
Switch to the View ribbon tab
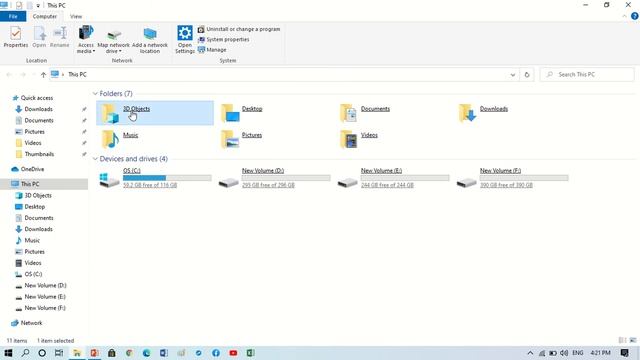point(76,16)
